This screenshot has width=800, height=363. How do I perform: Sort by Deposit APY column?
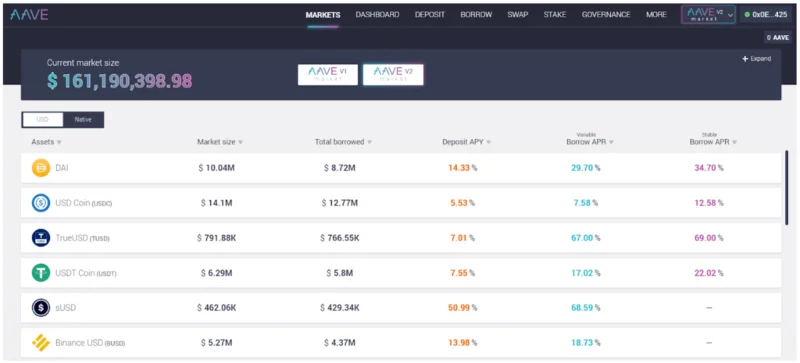[x=466, y=142]
